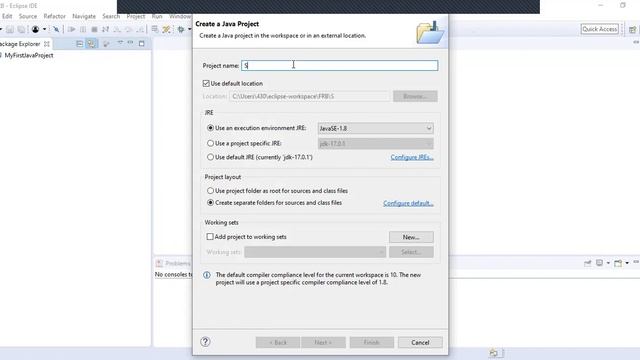Click the dialog Help question mark icon
This screenshot has height=360, width=640.
tap(205, 342)
